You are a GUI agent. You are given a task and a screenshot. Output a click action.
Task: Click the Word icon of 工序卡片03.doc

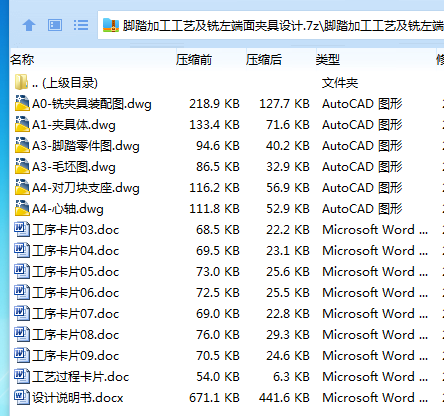[x=22, y=229]
